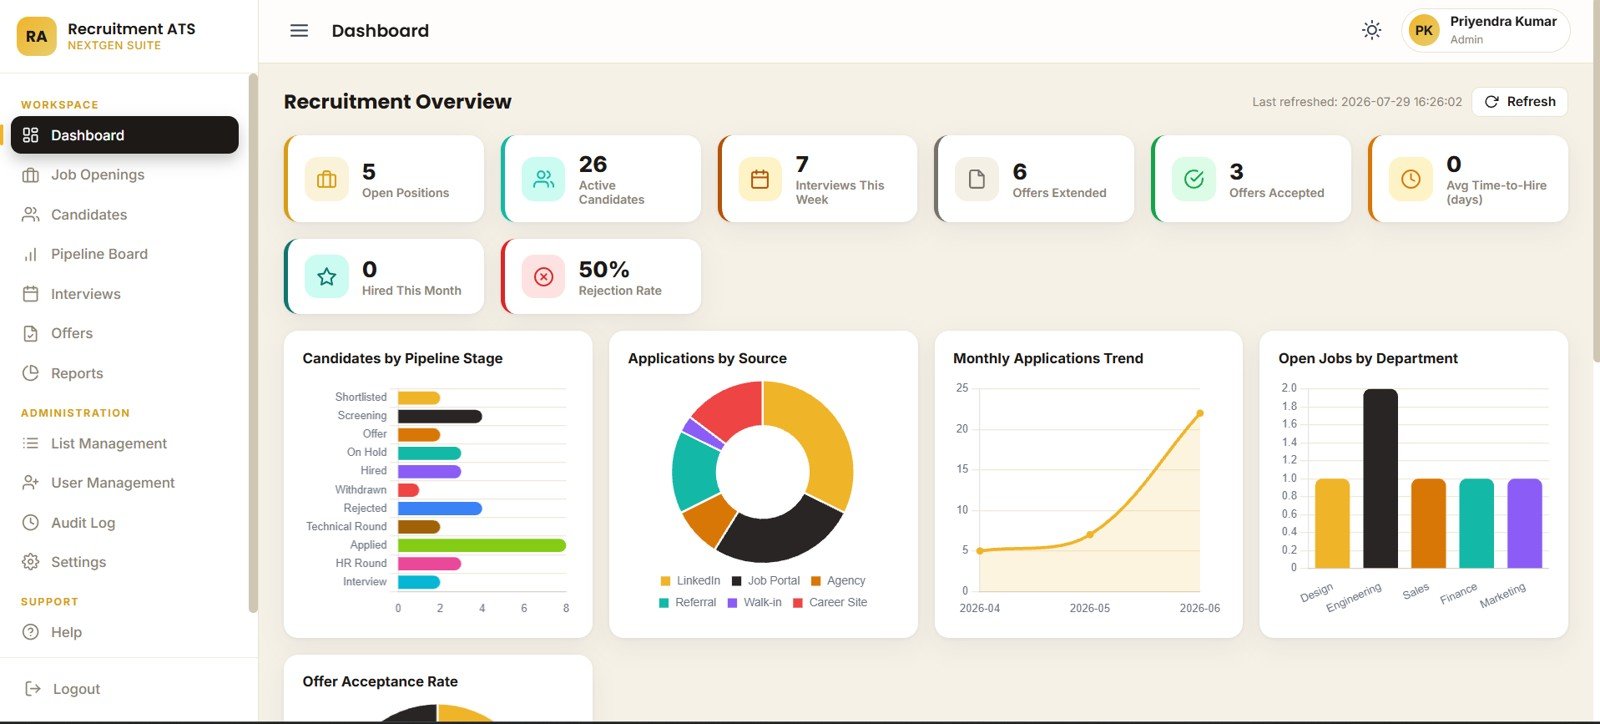
Task: Click the Interviews This Week calendar card icon
Action: point(760,179)
